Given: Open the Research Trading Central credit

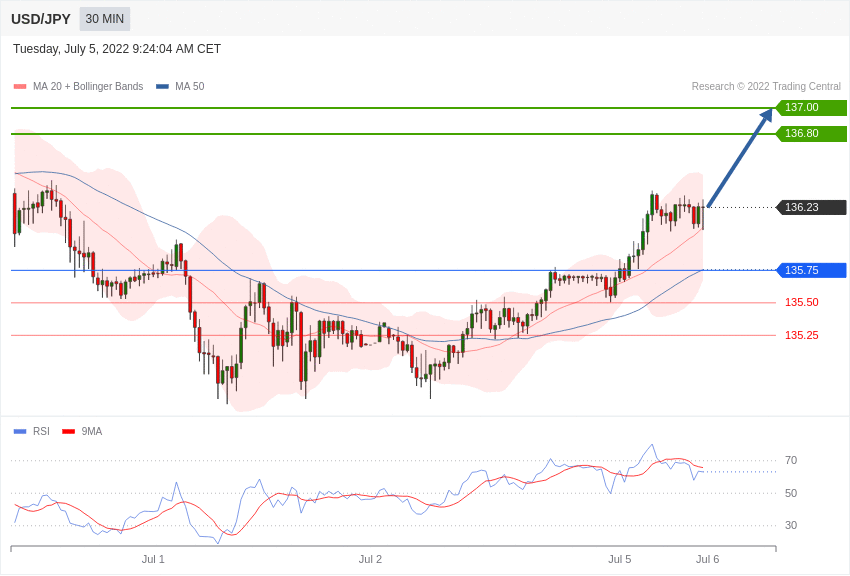Looking at the screenshot, I should [766, 87].
